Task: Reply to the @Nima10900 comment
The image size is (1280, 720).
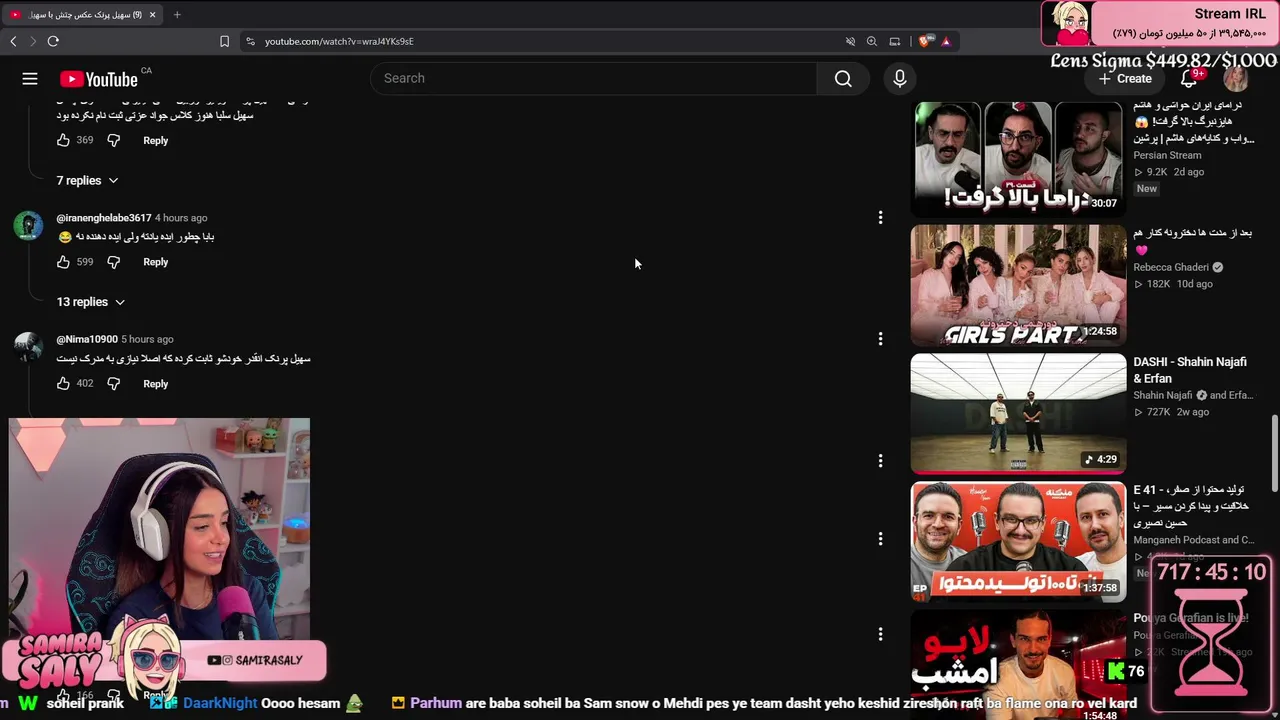Action: click(x=155, y=384)
